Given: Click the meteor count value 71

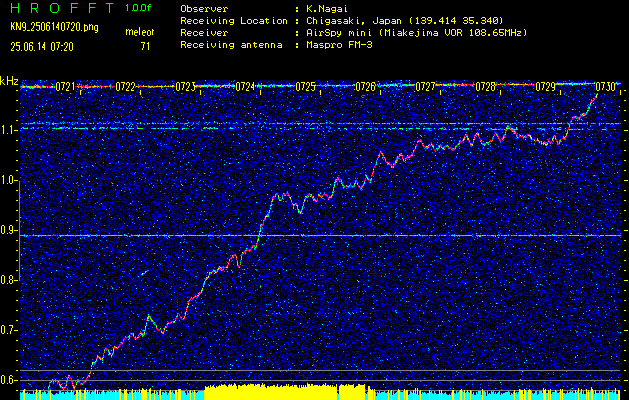Looking at the screenshot, I should pyautogui.click(x=145, y=47).
